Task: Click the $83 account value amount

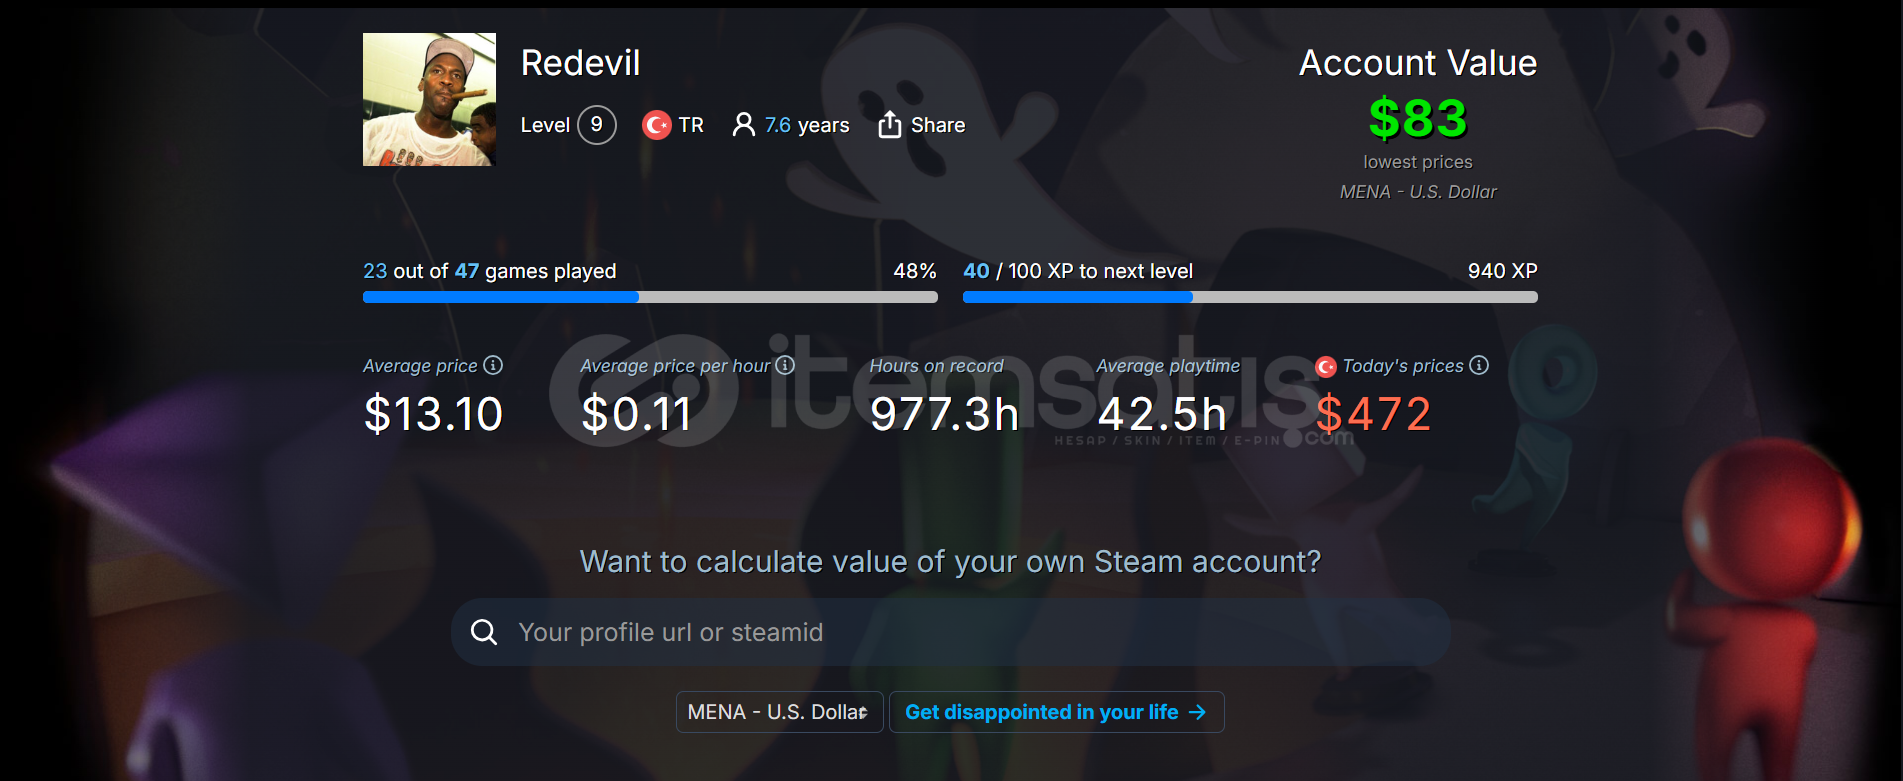Action: click(1418, 118)
